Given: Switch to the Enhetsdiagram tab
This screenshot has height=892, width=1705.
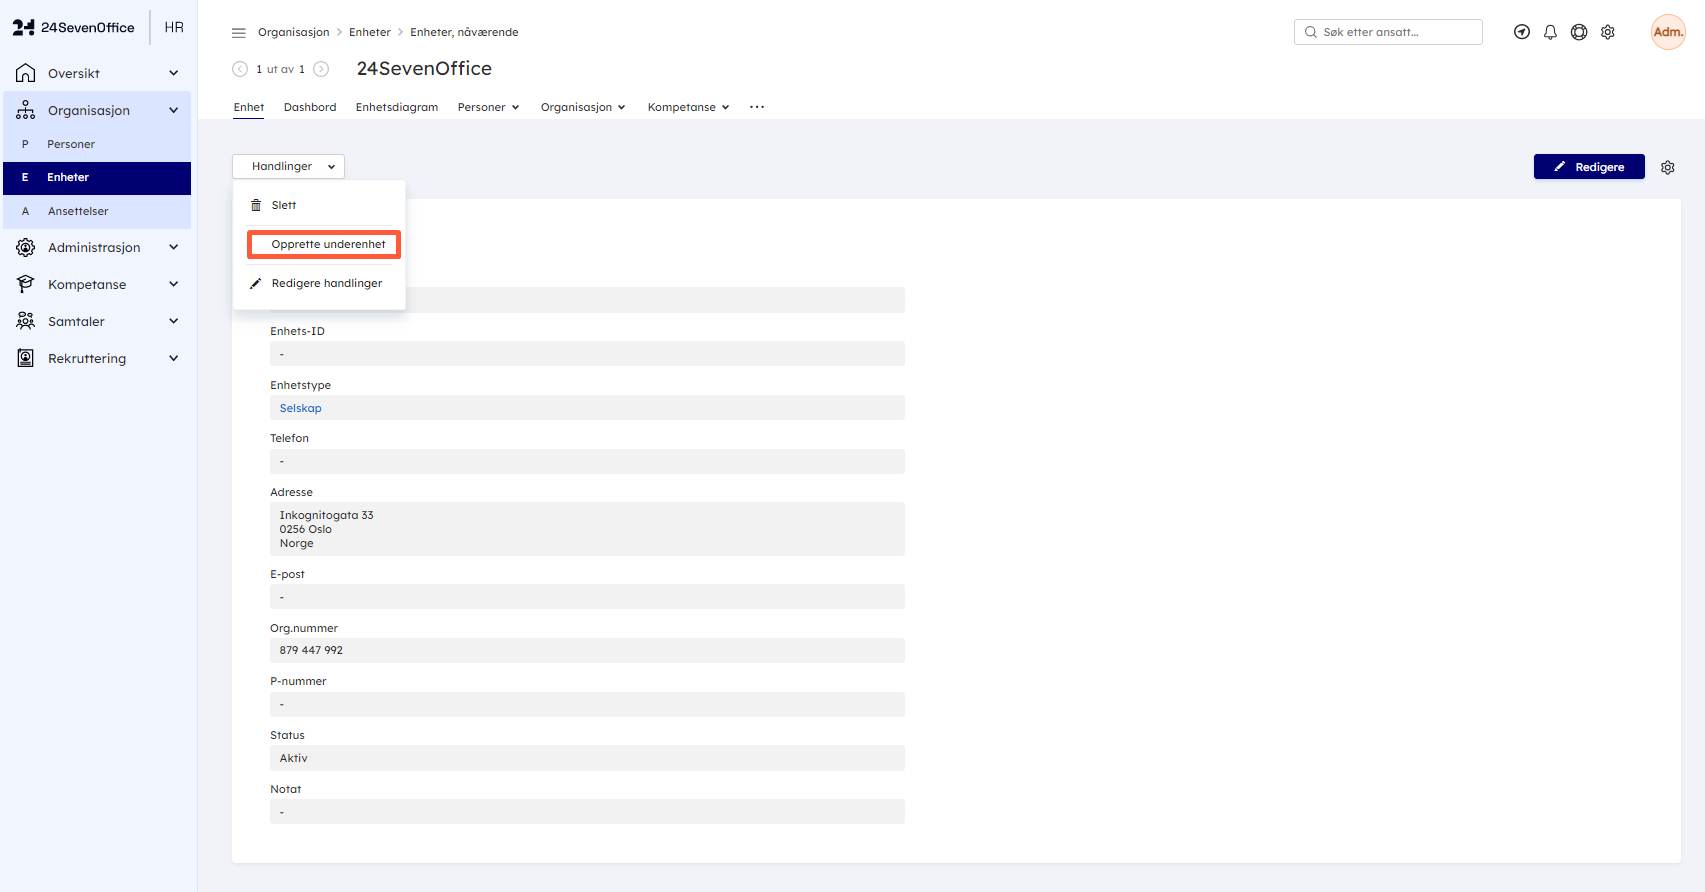Looking at the screenshot, I should click(x=397, y=107).
